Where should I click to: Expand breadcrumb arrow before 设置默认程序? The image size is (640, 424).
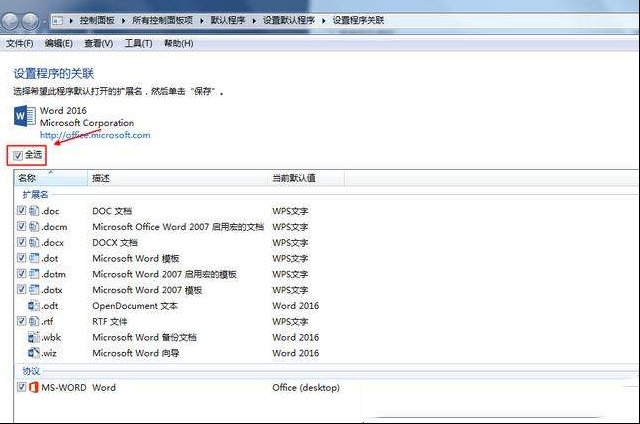click(254, 20)
